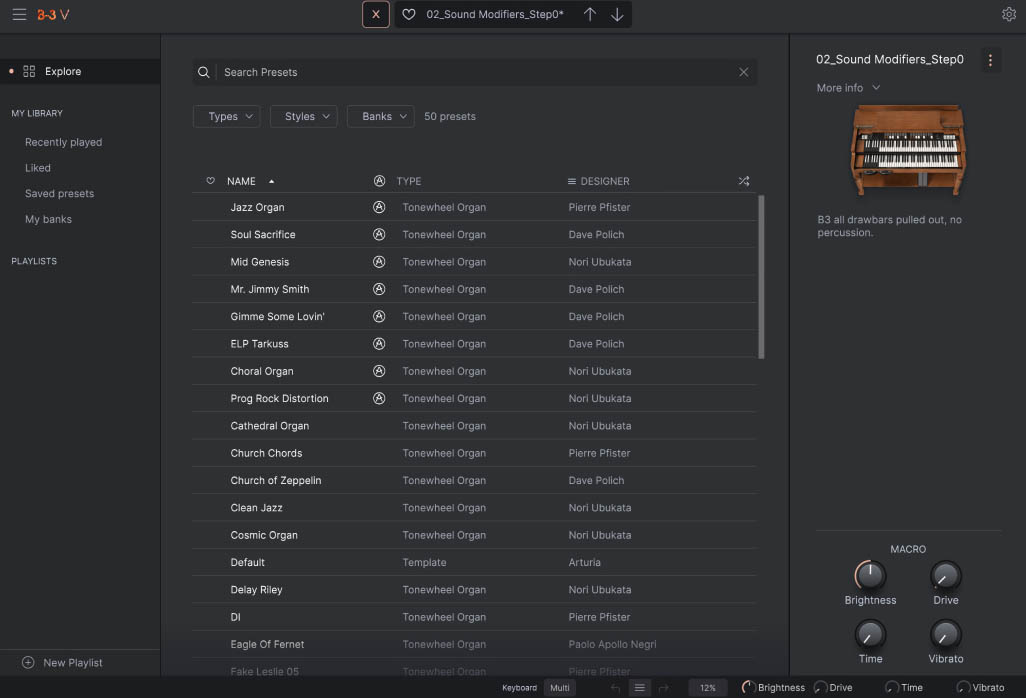Expand the More info section
The image size is (1026, 698).
(x=848, y=88)
